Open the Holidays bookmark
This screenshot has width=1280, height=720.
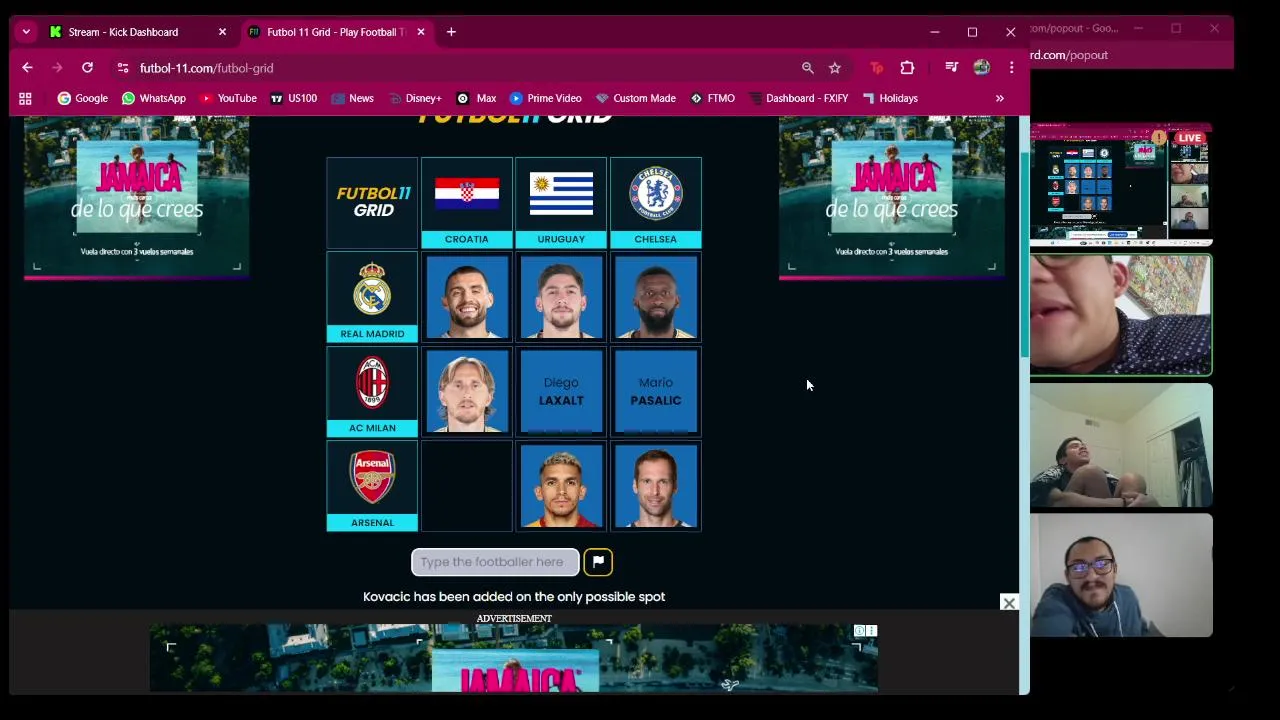pyautogui.click(x=889, y=98)
